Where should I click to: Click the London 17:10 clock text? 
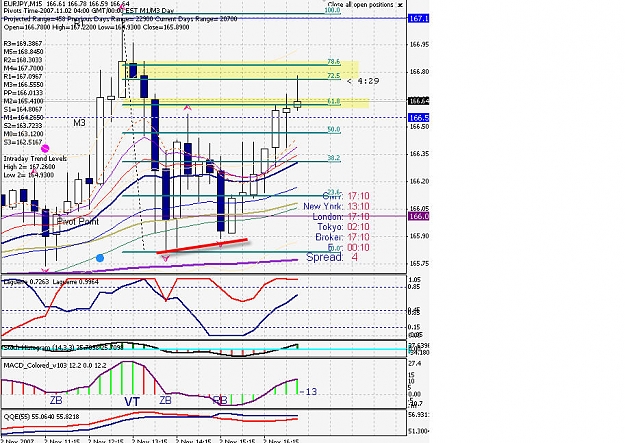[341, 217]
